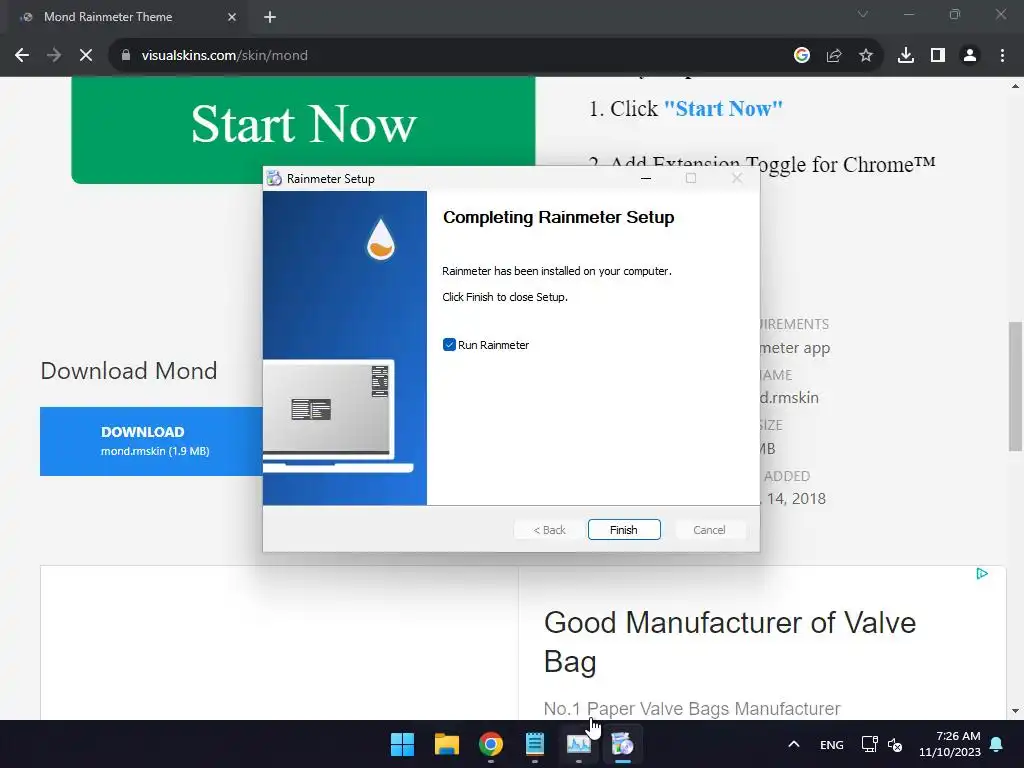Click the ad choices icon

point(982,573)
